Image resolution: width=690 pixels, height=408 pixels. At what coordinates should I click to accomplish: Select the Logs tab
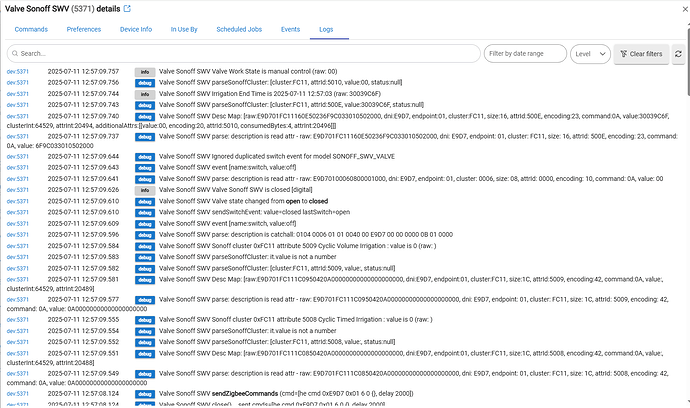pos(326,29)
